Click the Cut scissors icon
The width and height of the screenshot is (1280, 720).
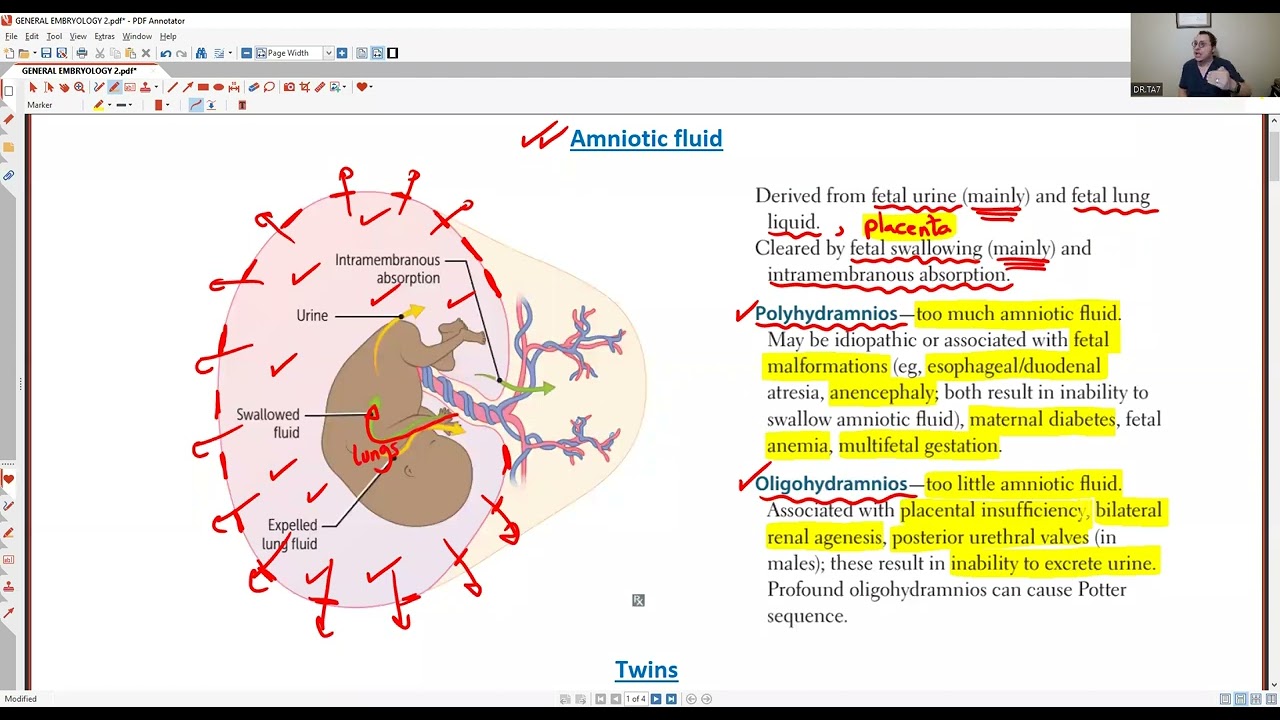click(x=100, y=53)
